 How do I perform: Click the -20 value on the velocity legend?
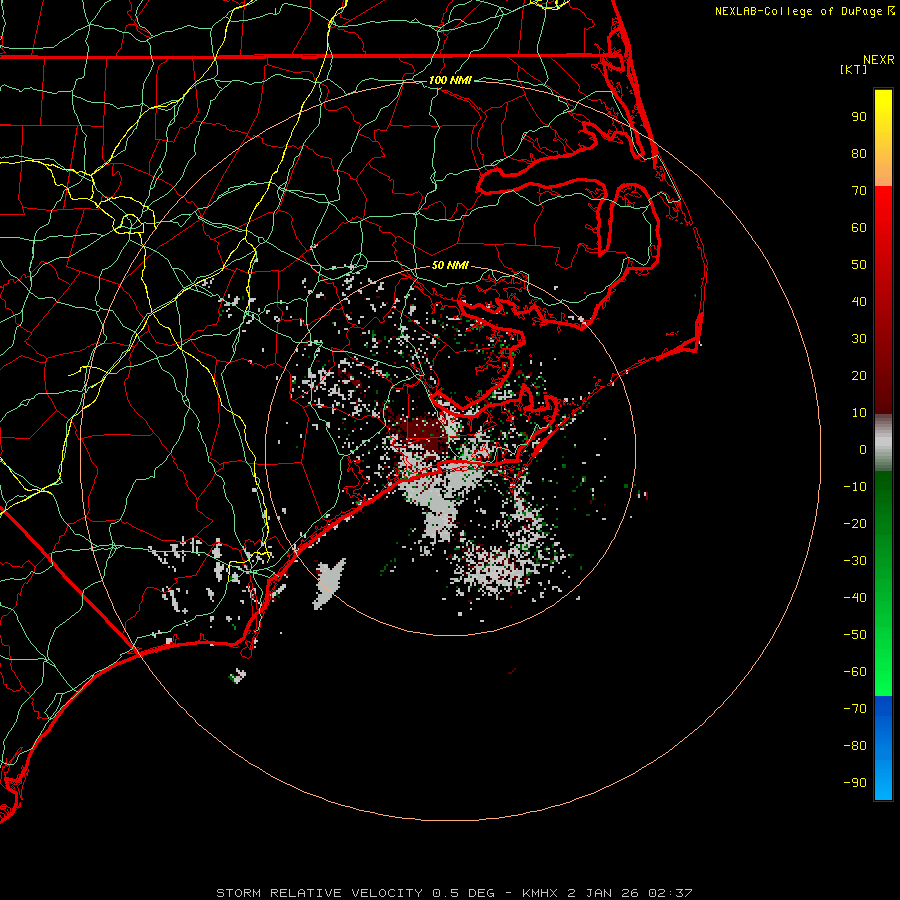point(855,523)
